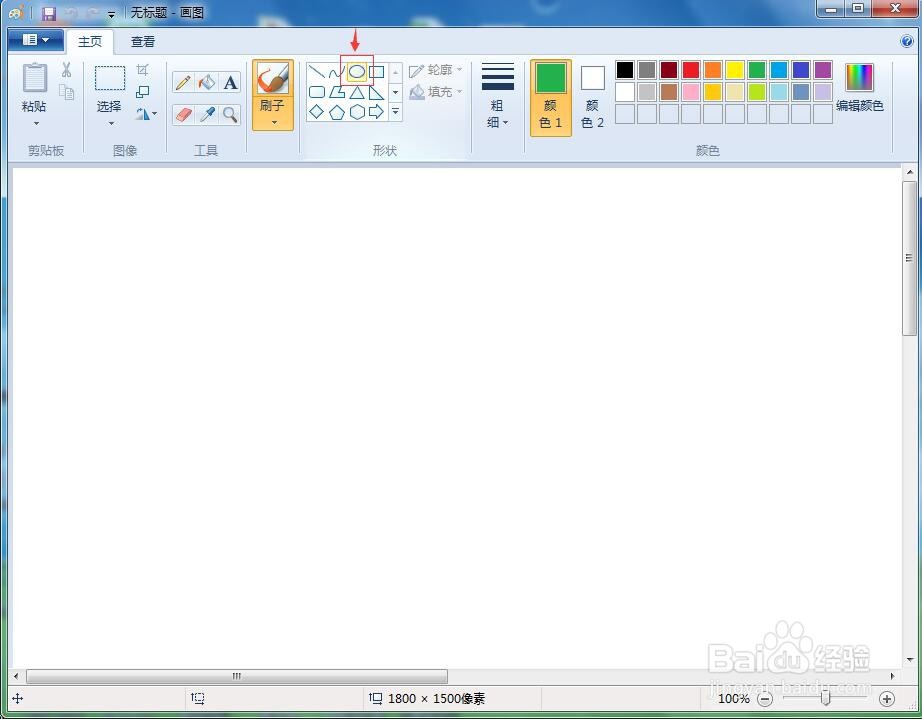Open the 粗细 line size dropdown
The height and width of the screenshot is (719, 922).
point(497,96)
